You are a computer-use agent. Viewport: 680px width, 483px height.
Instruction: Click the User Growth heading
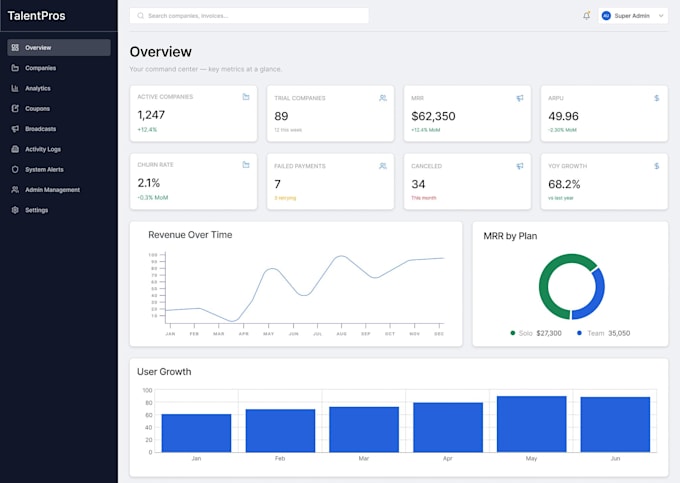click(x=164, y=372)
